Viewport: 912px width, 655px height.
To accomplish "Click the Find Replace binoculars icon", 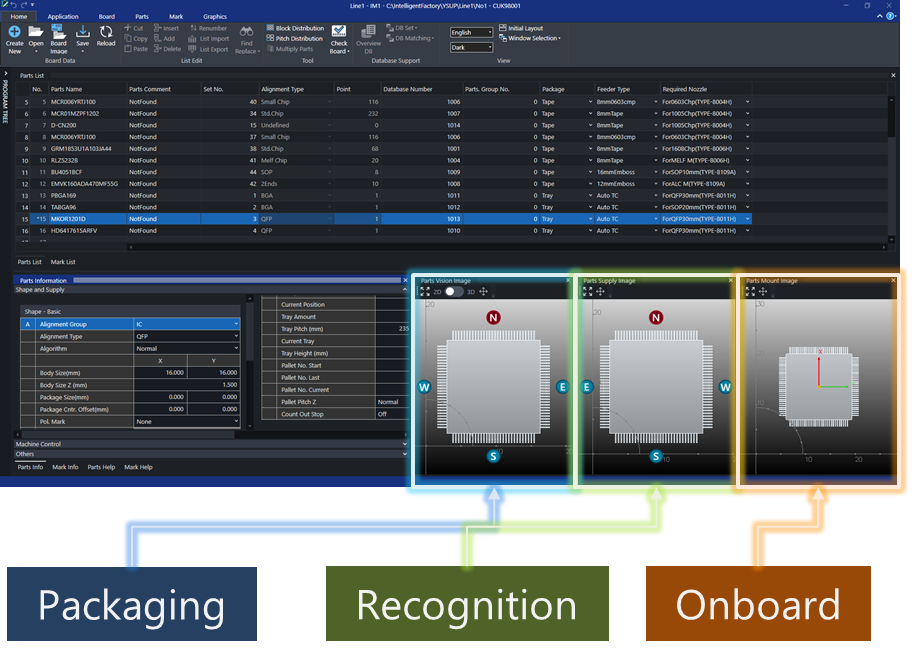I will (247, 32).
